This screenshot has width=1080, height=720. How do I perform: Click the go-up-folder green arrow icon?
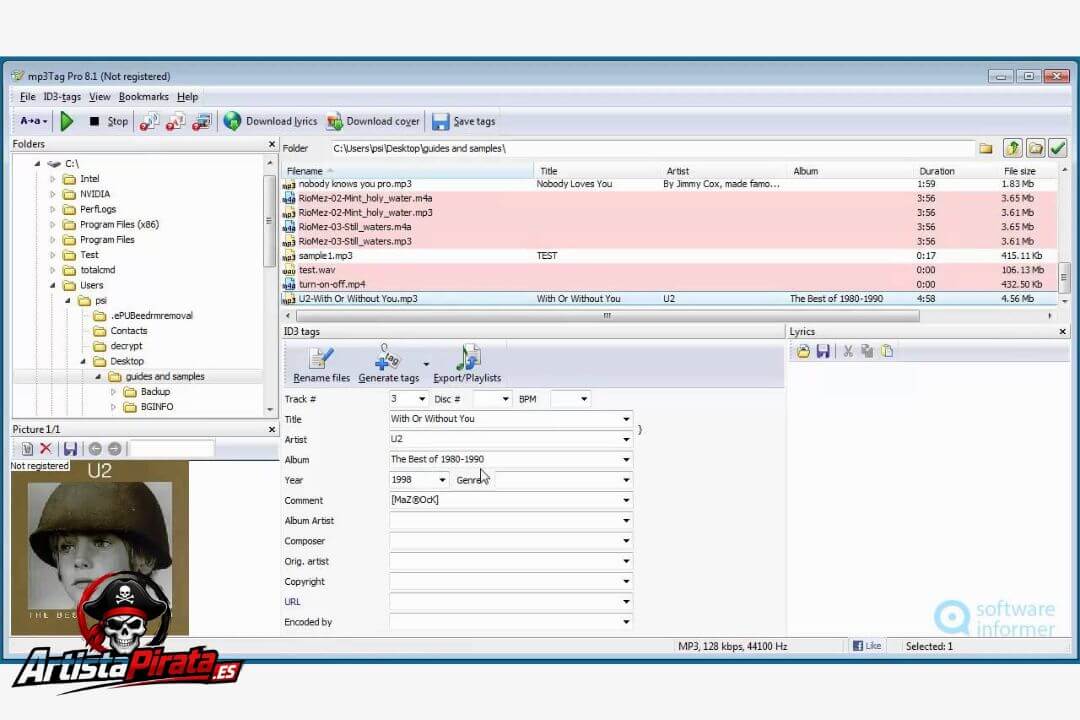click(1012, 148)
